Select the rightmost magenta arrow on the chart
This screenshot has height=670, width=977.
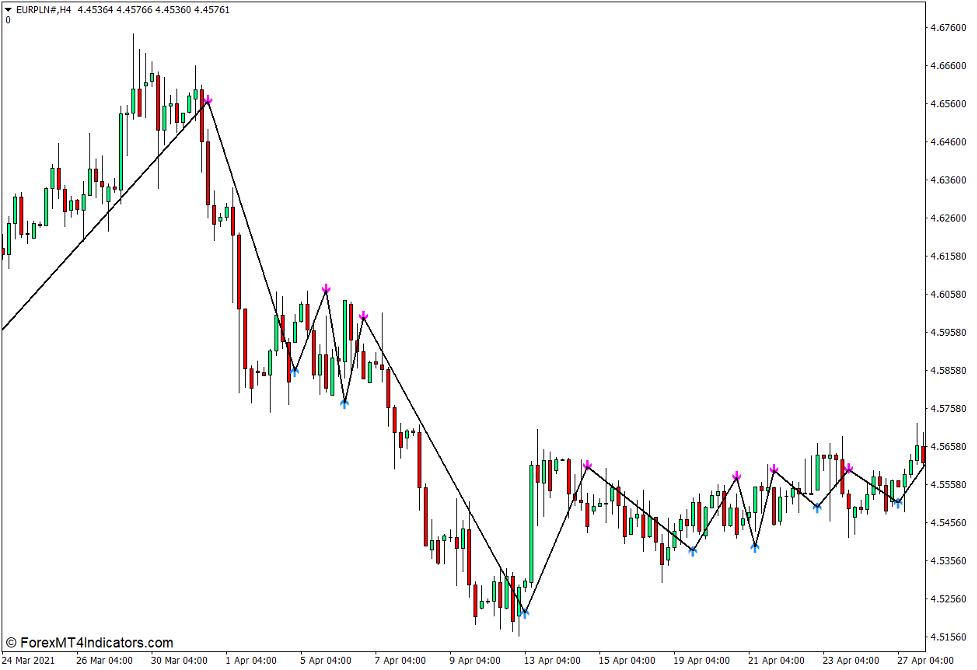(x=848, y=467)
